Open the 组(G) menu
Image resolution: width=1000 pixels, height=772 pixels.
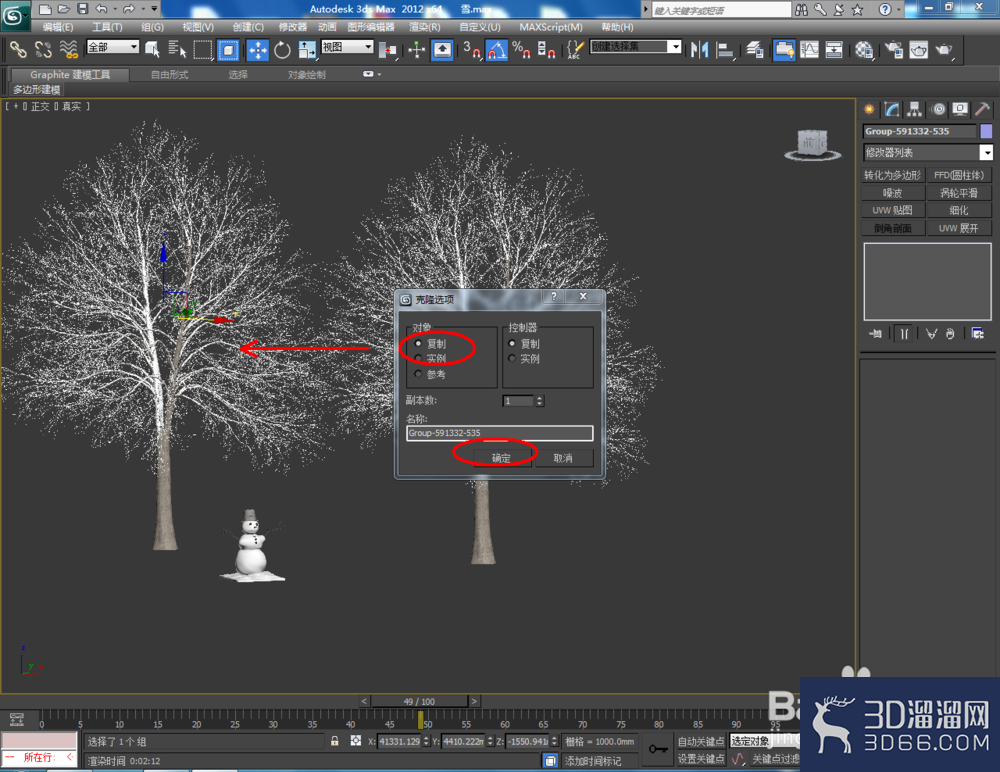(152, 27)
